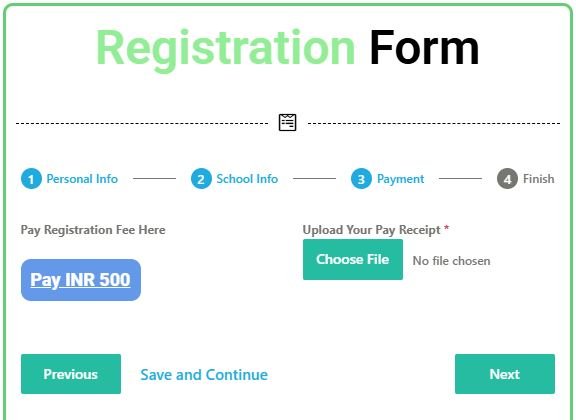
Task: Click the black Form heading word
Action: click(424, 48)
